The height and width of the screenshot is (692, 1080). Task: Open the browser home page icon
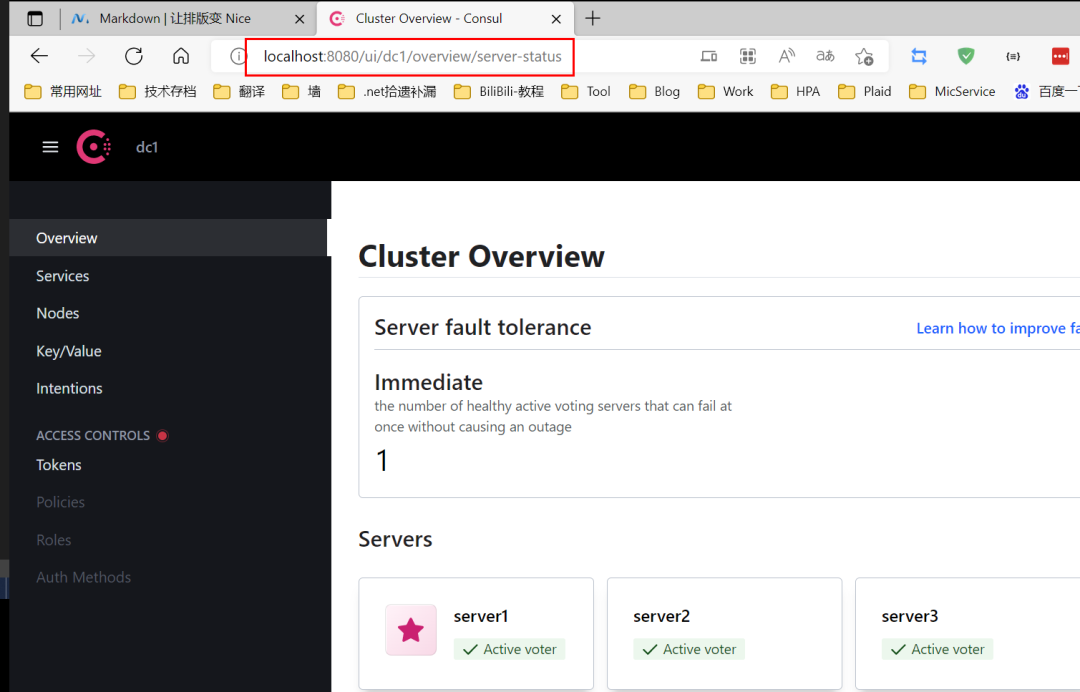(180, 56)
